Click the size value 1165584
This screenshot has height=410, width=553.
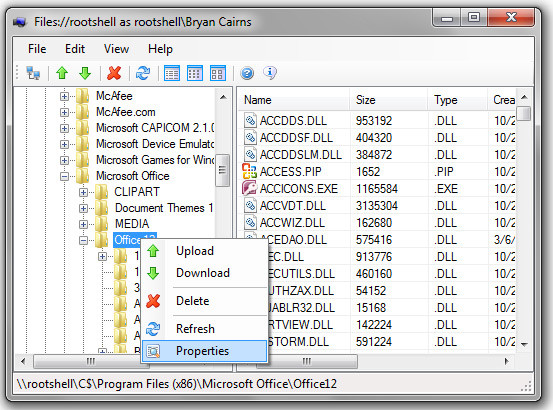click(x=377, y=189)
